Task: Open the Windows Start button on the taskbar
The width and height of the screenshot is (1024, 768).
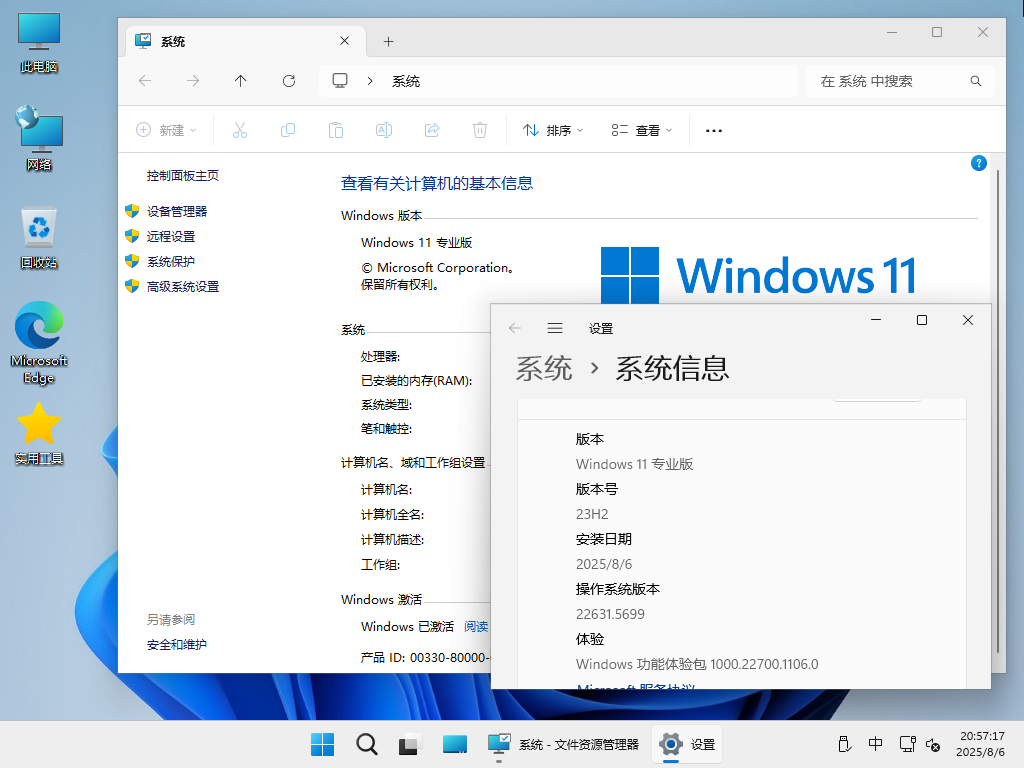Action: 323,744
